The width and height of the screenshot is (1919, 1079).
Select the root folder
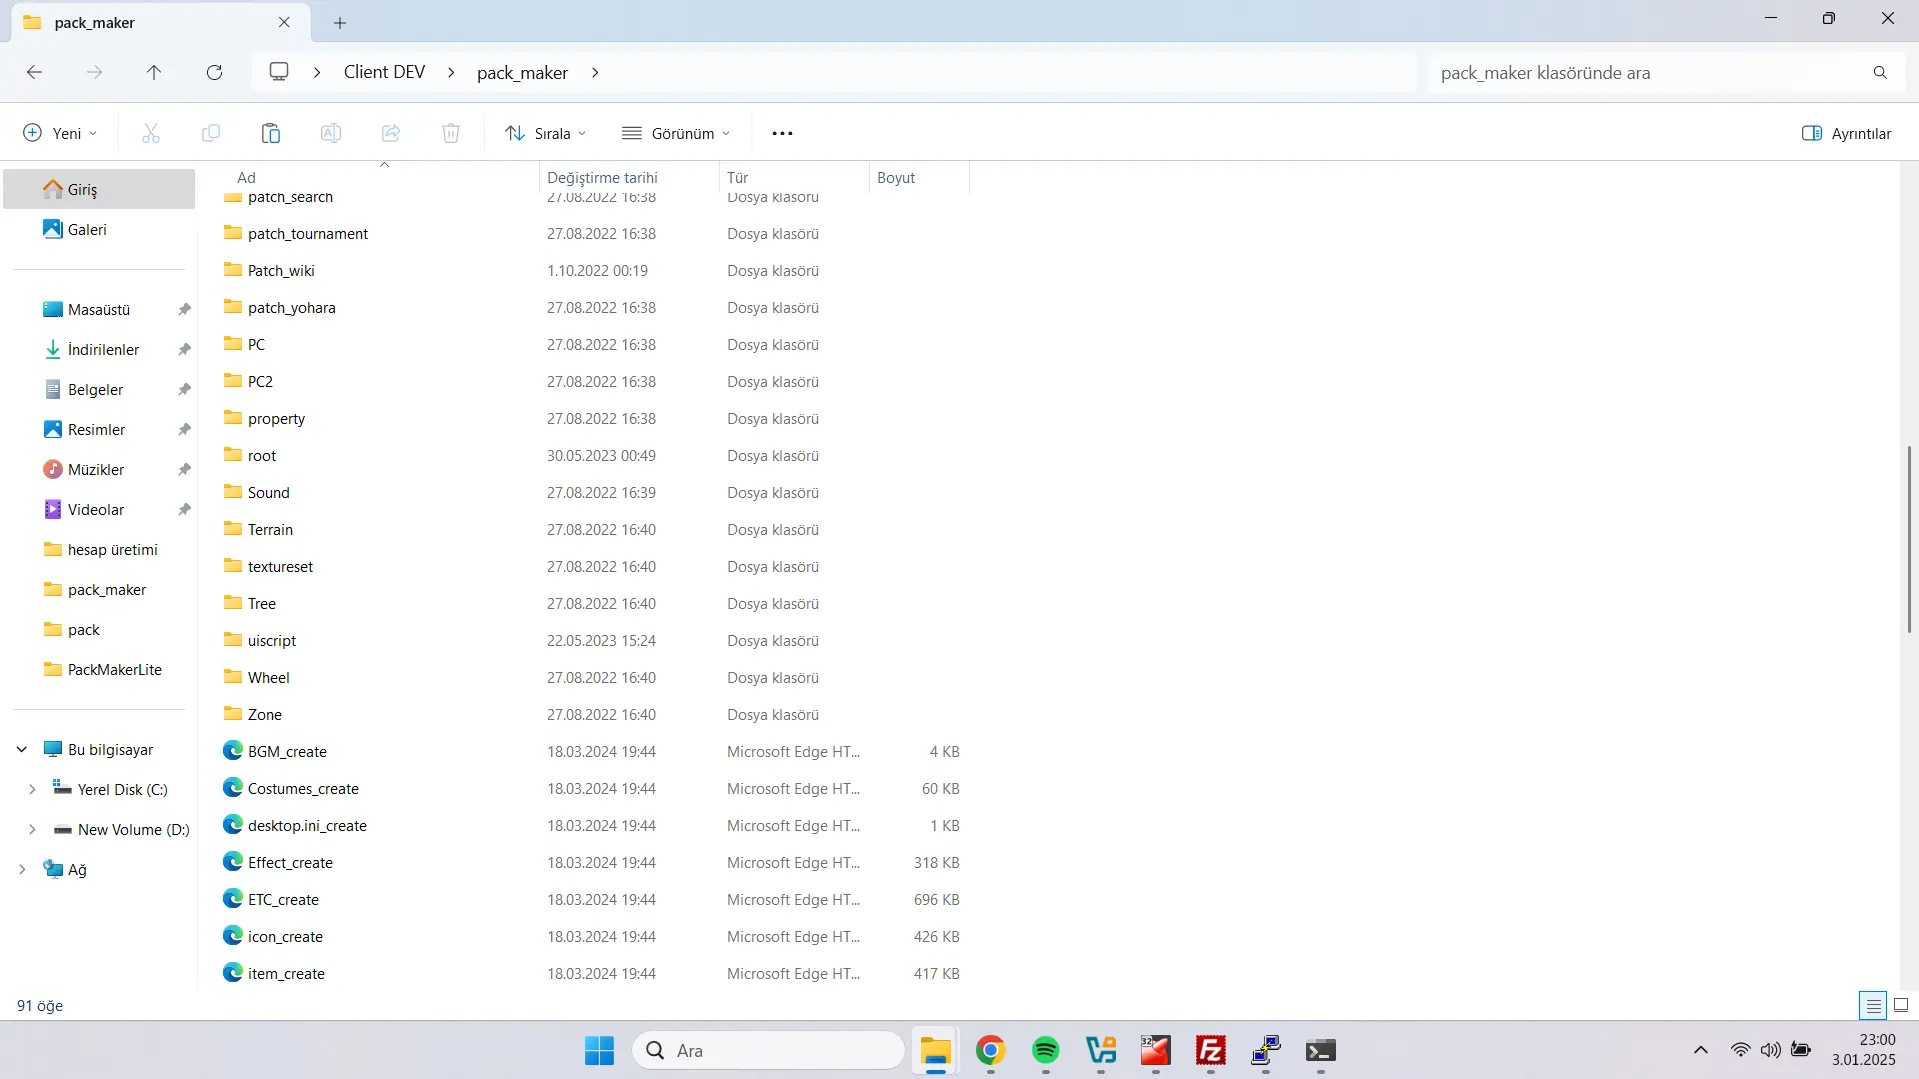point(262,455)
